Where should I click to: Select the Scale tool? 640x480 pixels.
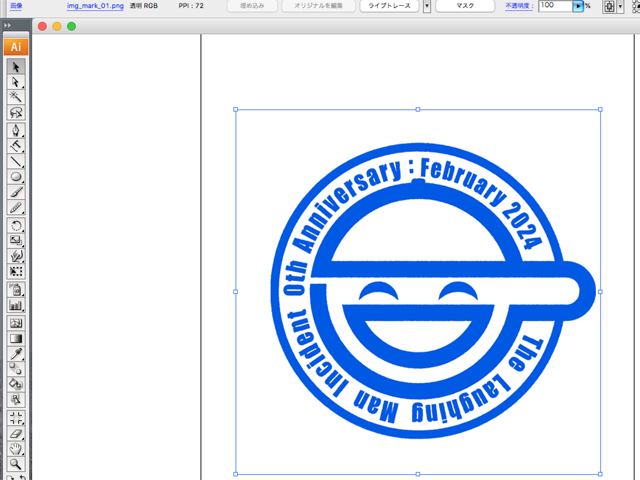[16, 240]
